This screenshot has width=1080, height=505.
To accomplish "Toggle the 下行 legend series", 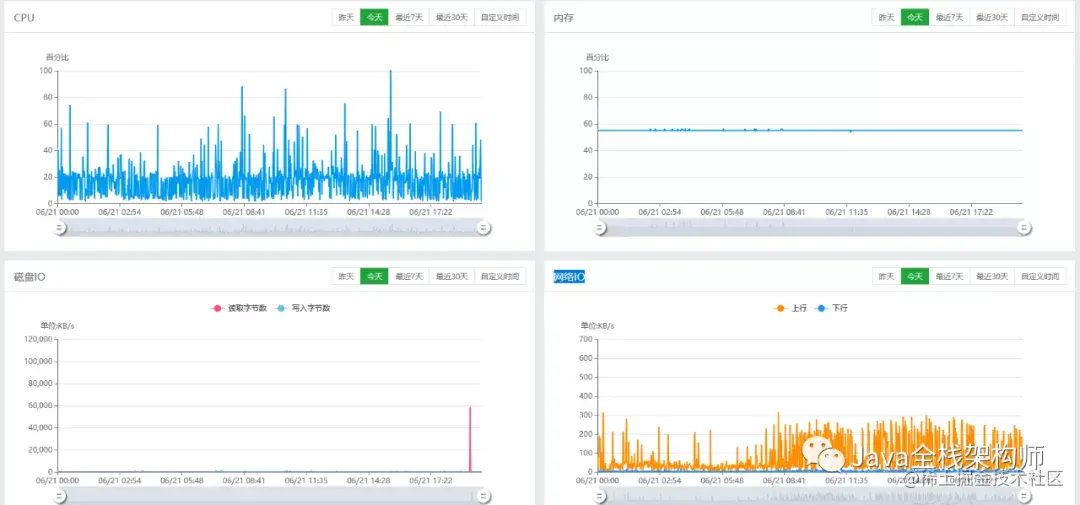I will pyautogui.click(x=830, y=308).
